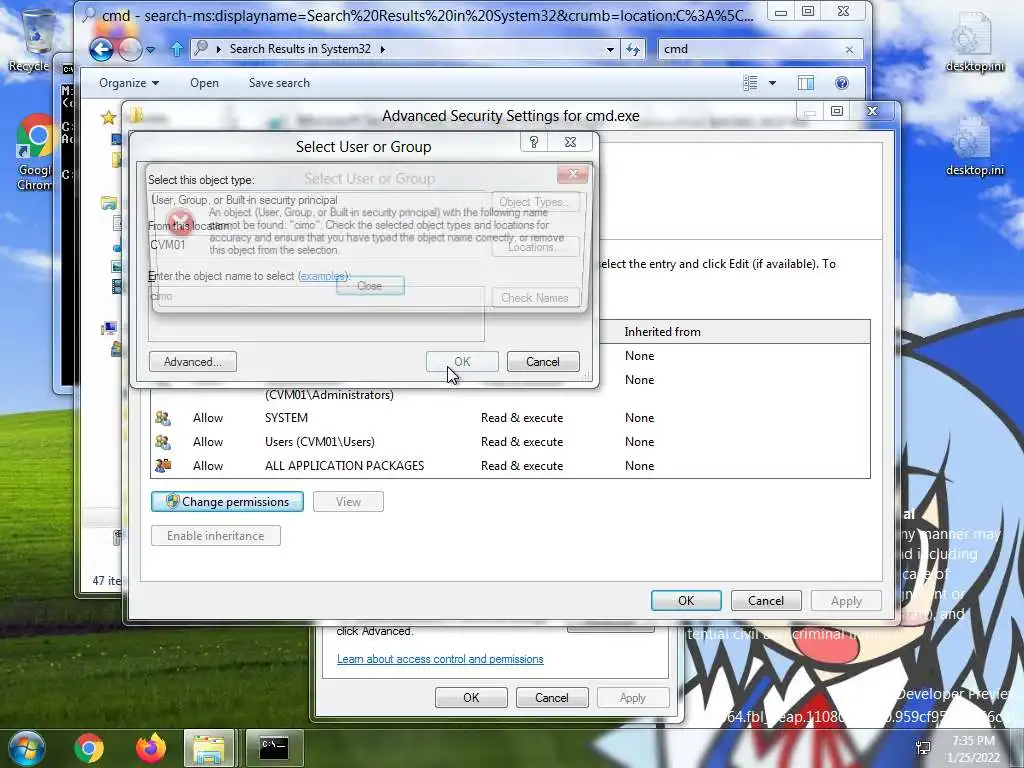Screen dimensions: 1024x768
Task: Open the examples link
Action: (323, 276)
